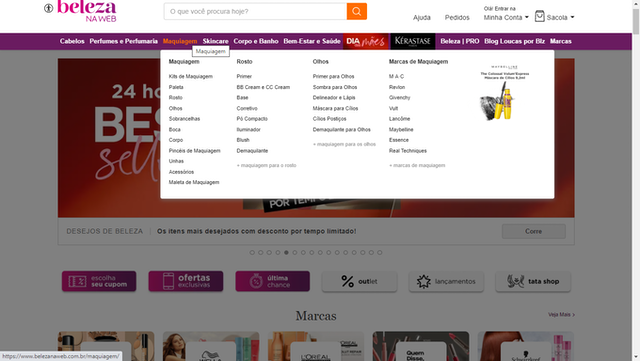Image resolution: width=640 pixels, height=361 pixels.
Task: Click Real Techniques brand link
Action: point(408,151)
